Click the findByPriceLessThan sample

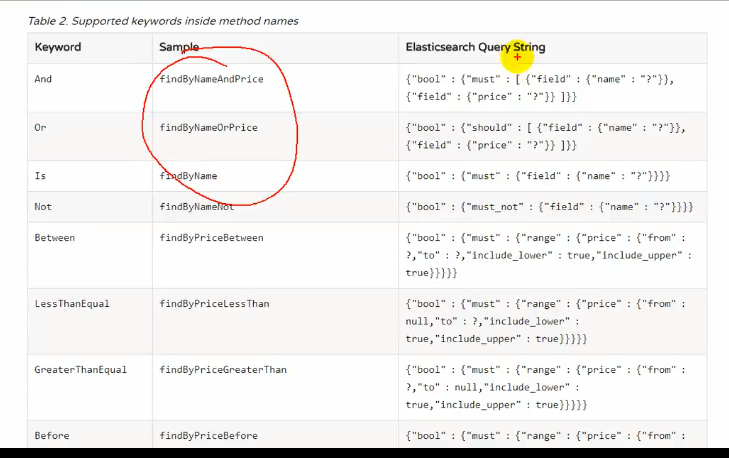coord(214,304)
